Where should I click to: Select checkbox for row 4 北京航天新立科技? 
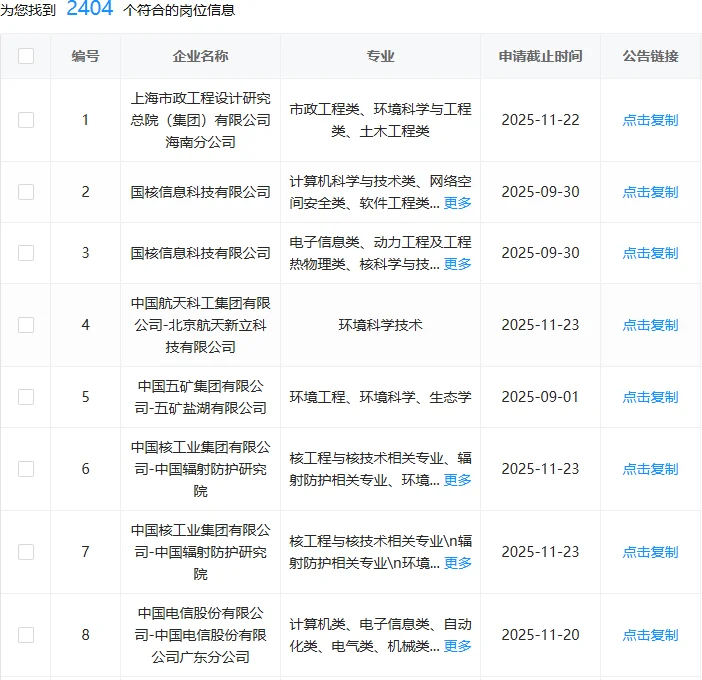coord(26,325)
